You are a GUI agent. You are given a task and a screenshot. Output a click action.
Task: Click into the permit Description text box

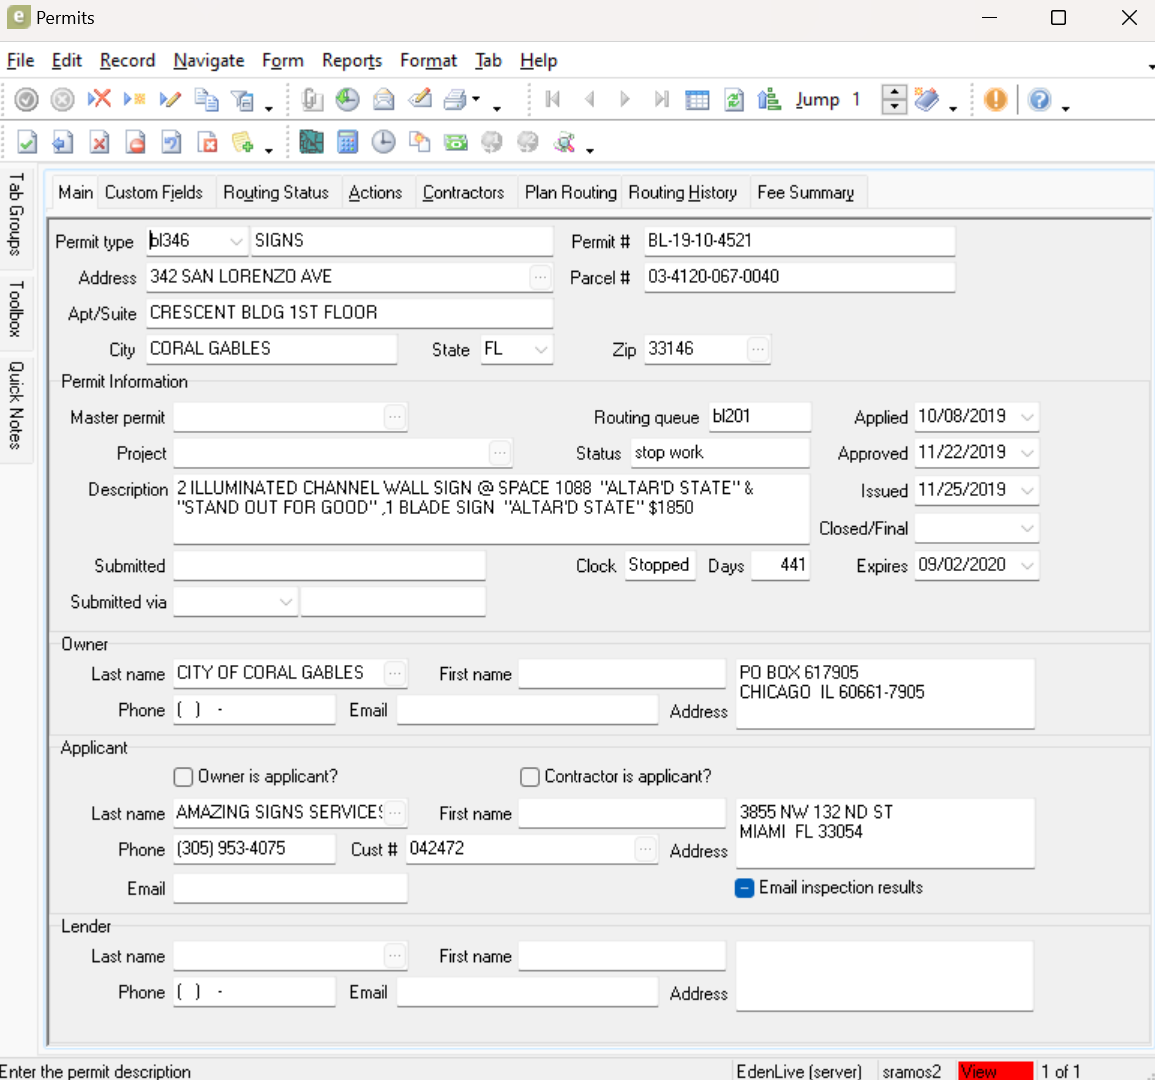[x=490, y=508]
